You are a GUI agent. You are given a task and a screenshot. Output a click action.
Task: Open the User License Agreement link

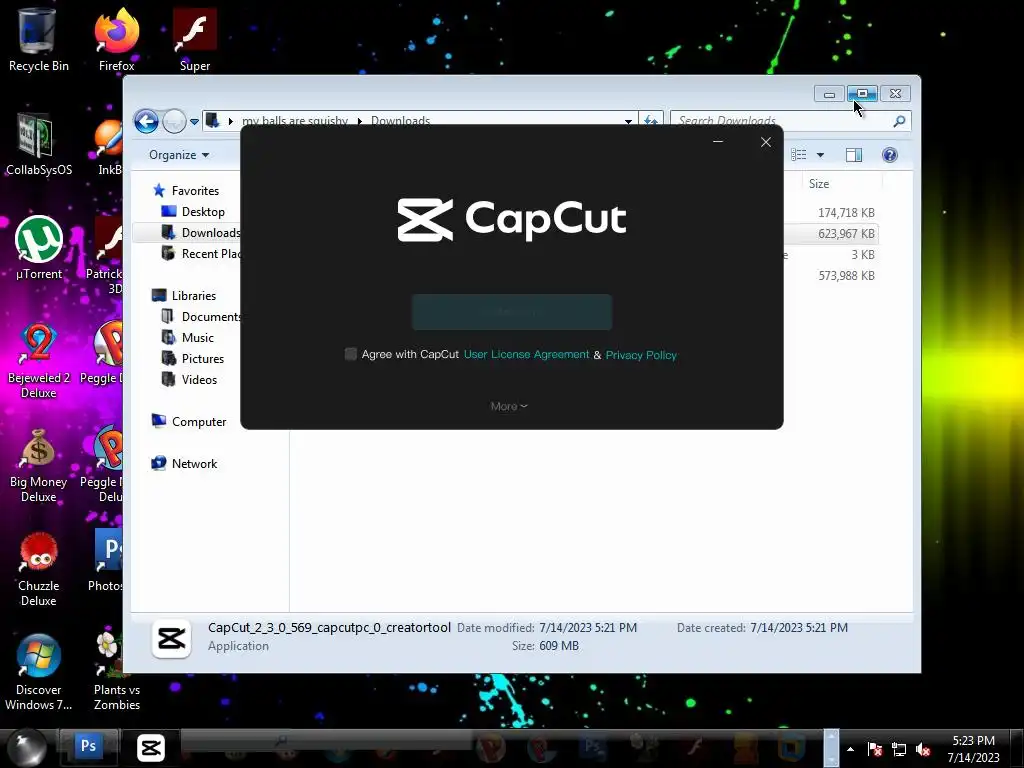(526, 355)
